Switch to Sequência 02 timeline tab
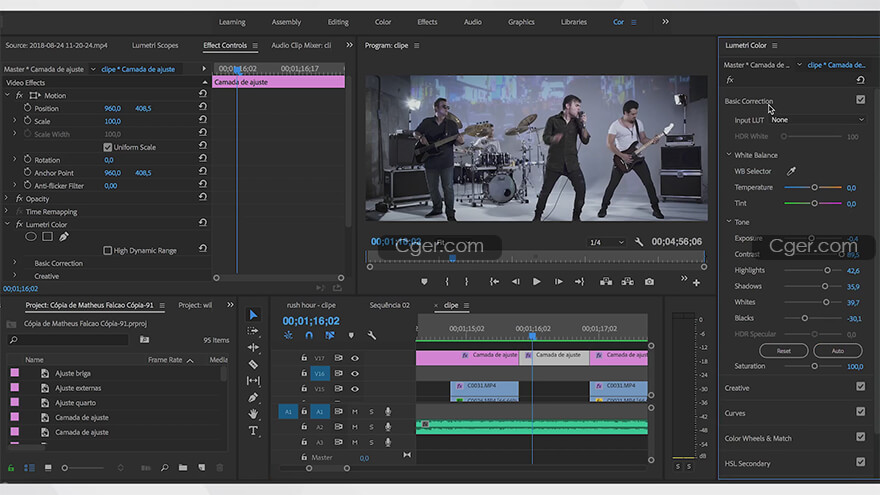Image resolution: width=880 pixels, height=495 pixels. click(x=389, y=305)
